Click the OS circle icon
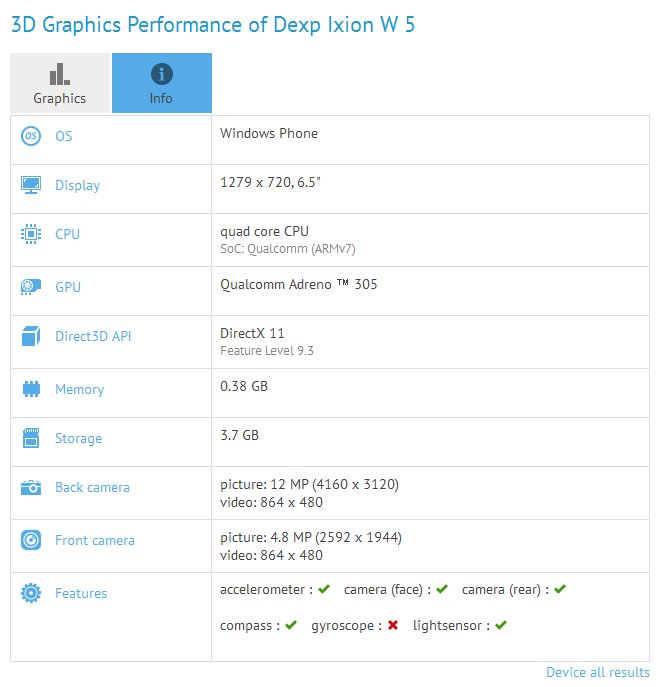The height and width of the screenshot is (687, 666). click(x=31, y=136)
